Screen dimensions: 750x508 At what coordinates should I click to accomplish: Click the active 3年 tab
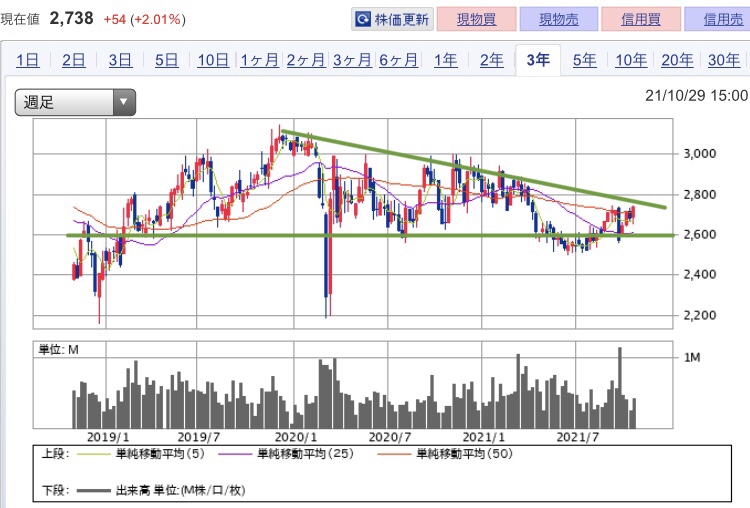click(x=538, y=60)
